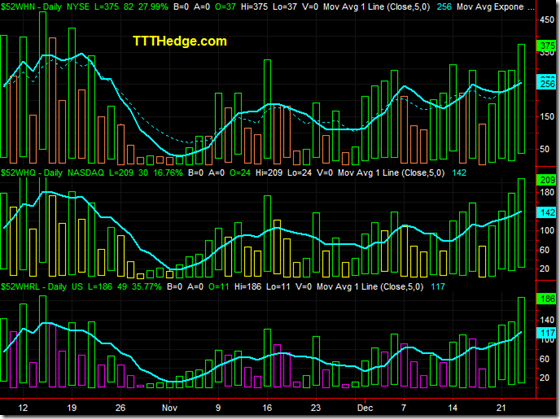
Task: Click the 21 date label on axis
Action: 502,408
